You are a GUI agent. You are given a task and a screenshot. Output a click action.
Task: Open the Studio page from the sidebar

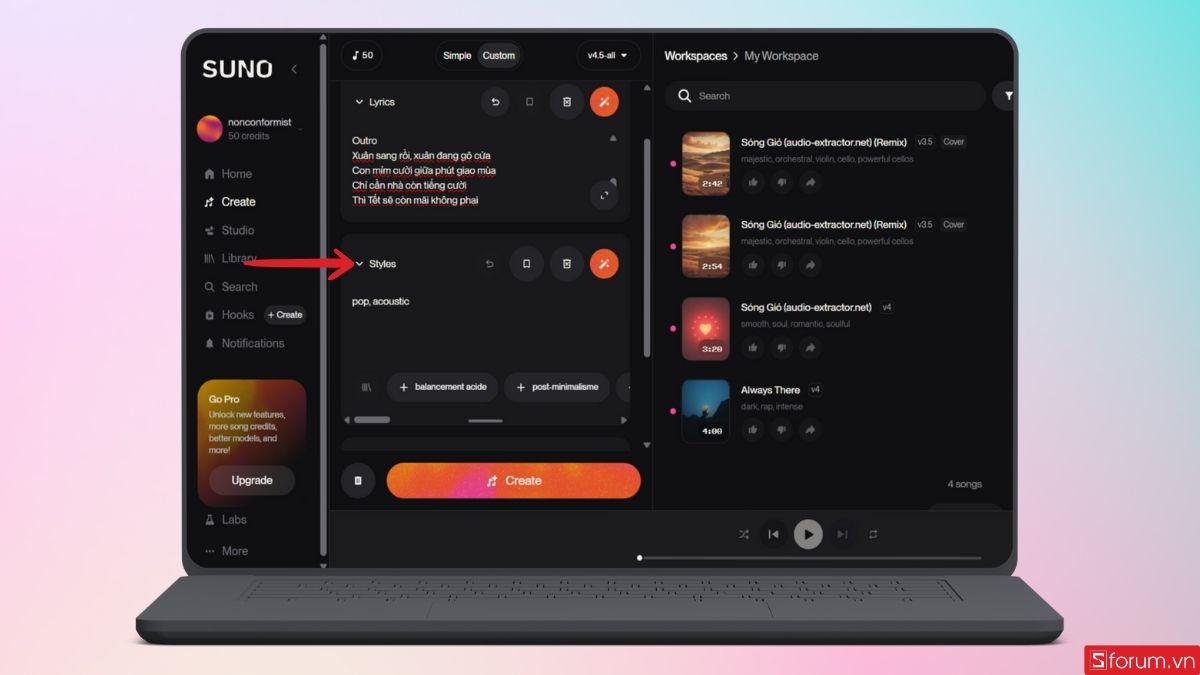coord(229,230)
